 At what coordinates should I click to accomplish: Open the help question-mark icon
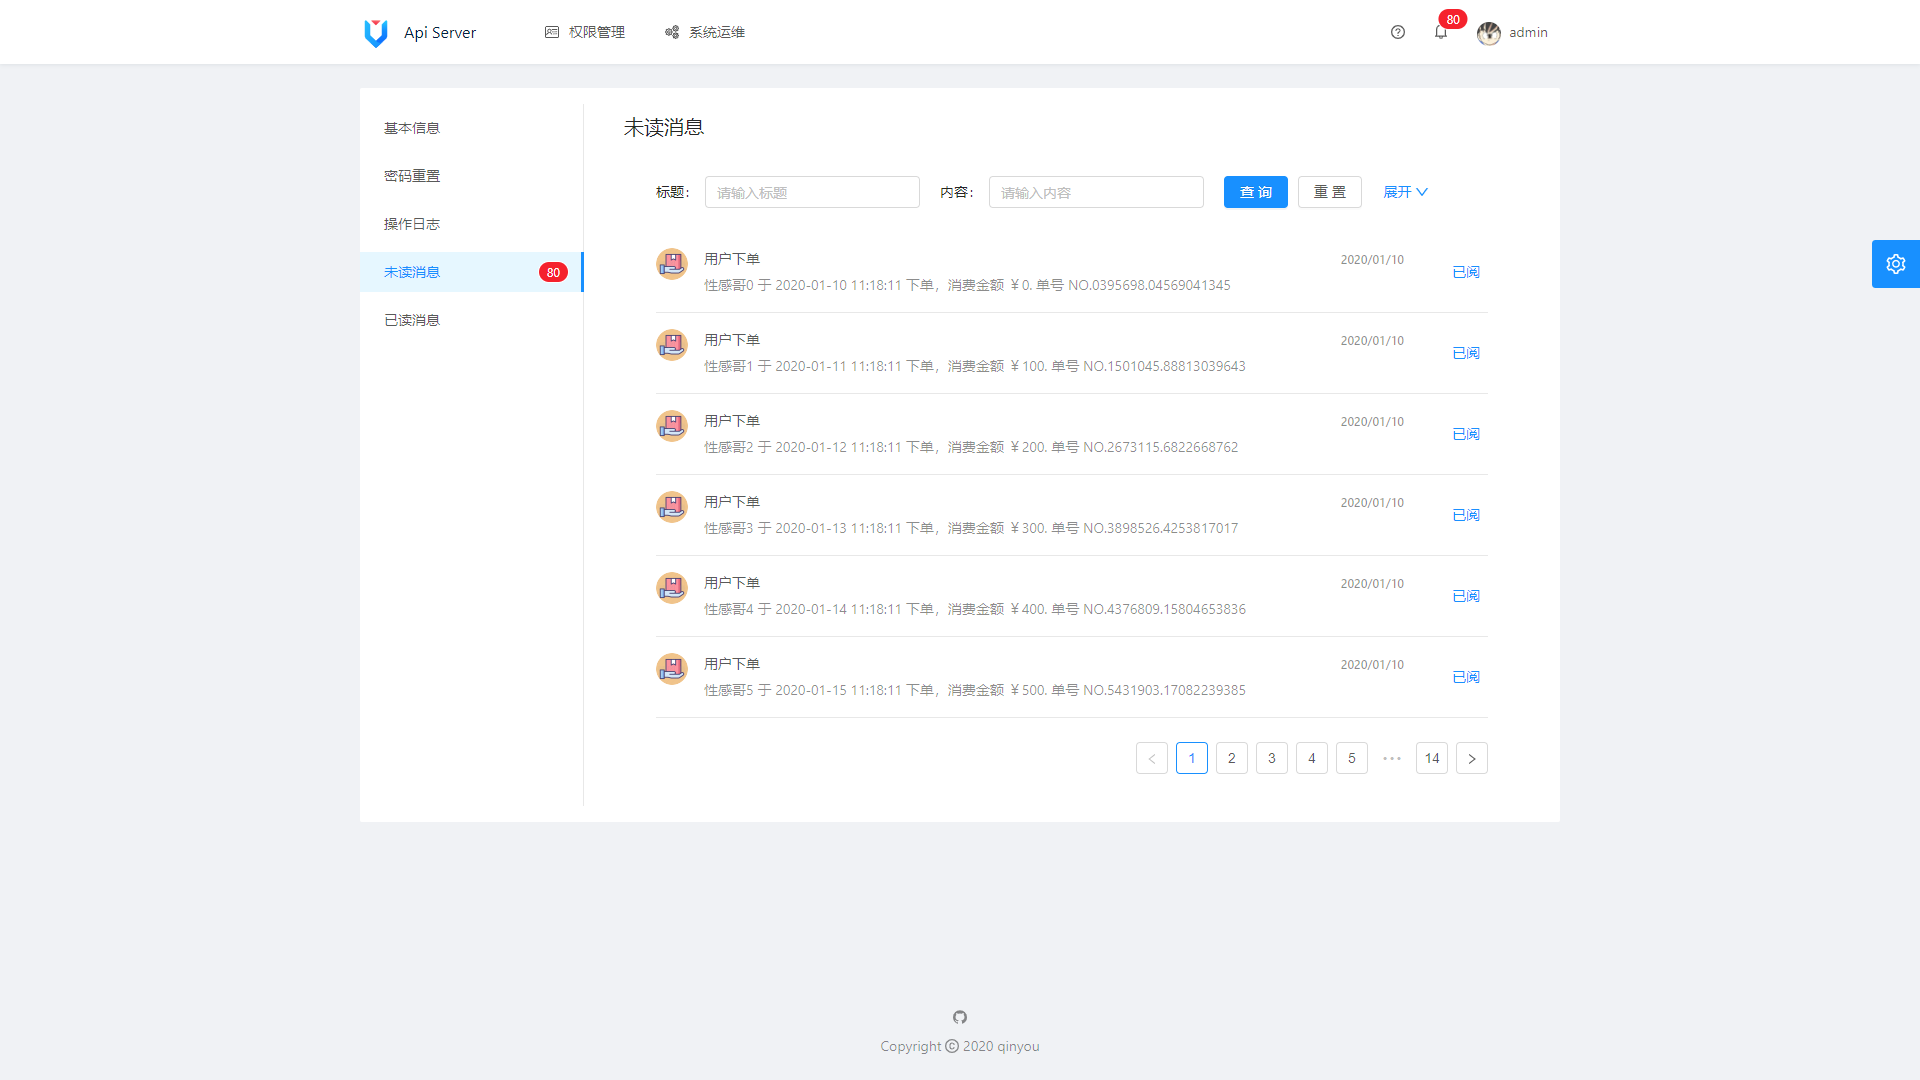[1398, 32]
